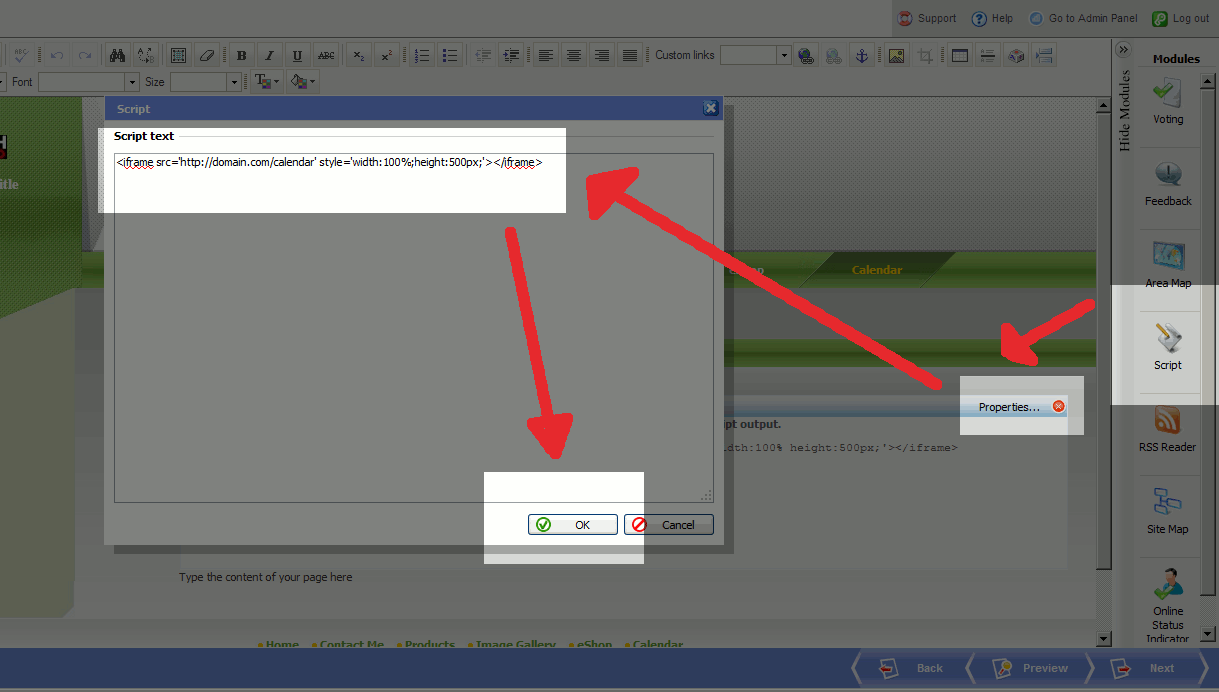Screen dimensions: 1219x692
Task: Collapse modules panel with double-arrow button
Action: 1123,49
